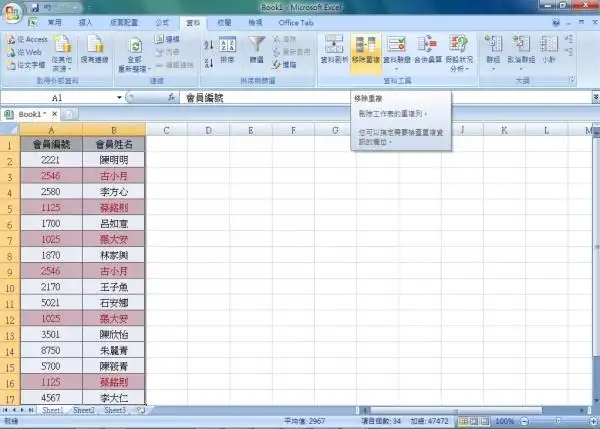
Task: Select cell A14 containing 8750
Action: tap(51, 351)
